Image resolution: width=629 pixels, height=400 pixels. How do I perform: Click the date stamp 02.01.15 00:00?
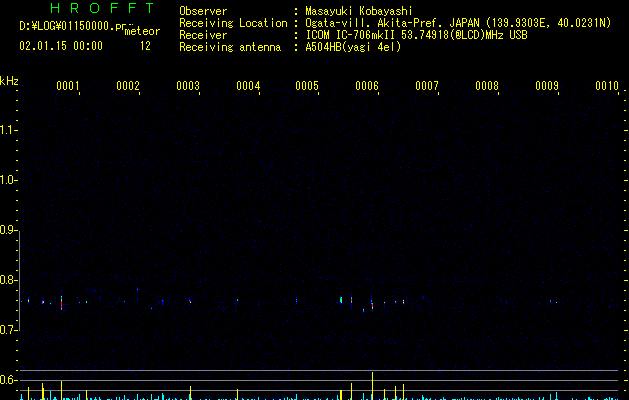tap(61, 46)
